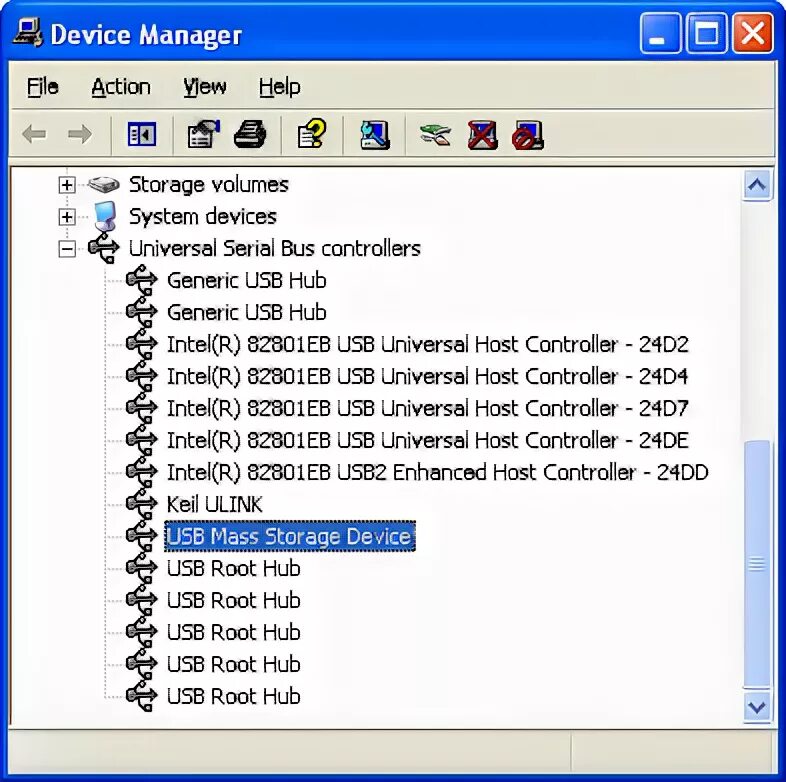Select Intel 82801EB Universal Host Controller 24D4
786x782 pixels.
pos(428,376)
